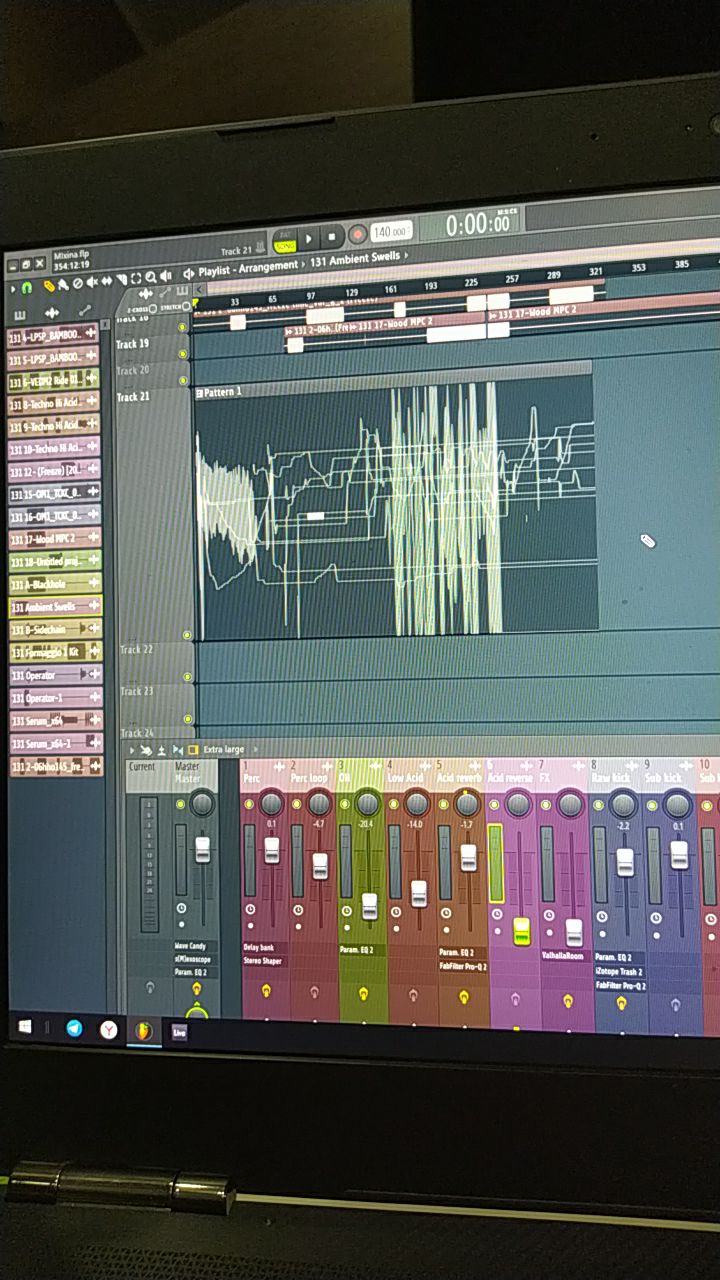Click the playlist speaker playback tool
Viewport: 720px width, 1280px height.
(x=164, y=277)
